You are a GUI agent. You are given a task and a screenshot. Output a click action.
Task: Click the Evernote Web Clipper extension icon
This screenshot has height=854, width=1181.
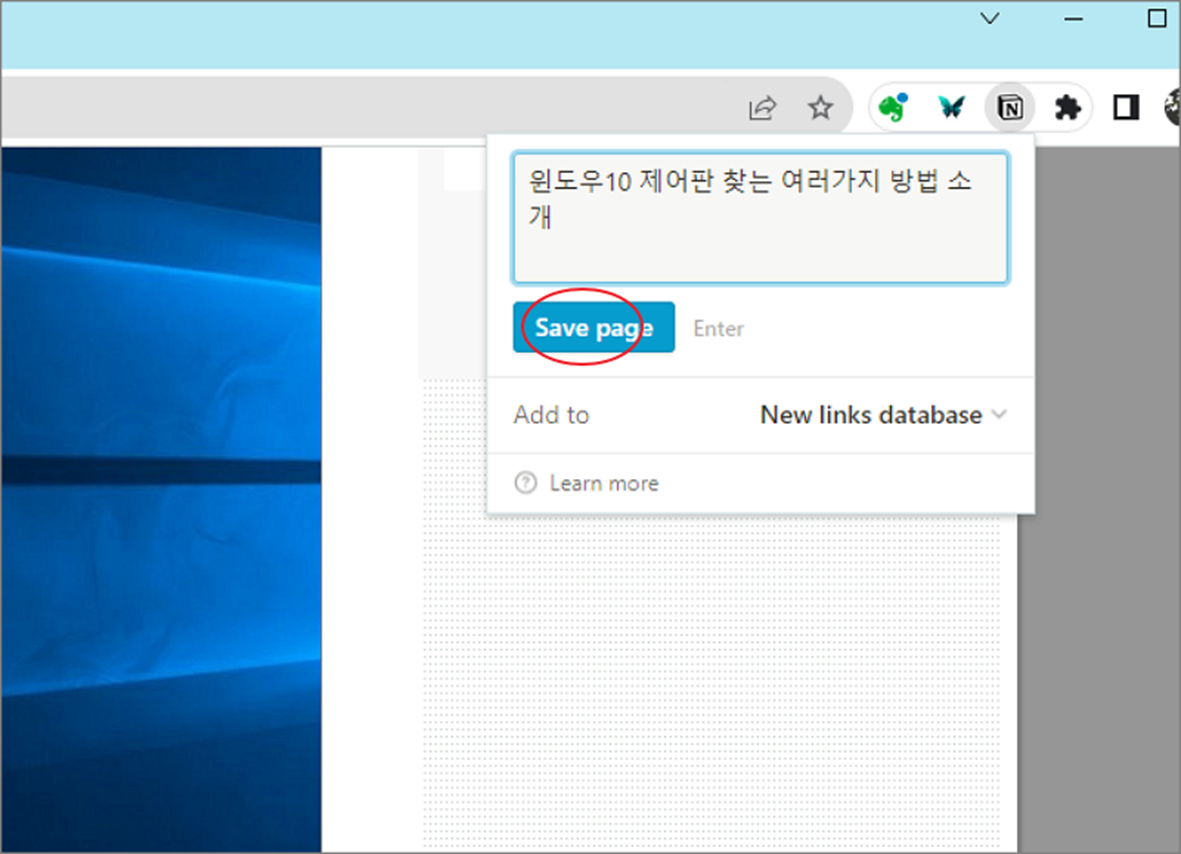pos(893,108)
